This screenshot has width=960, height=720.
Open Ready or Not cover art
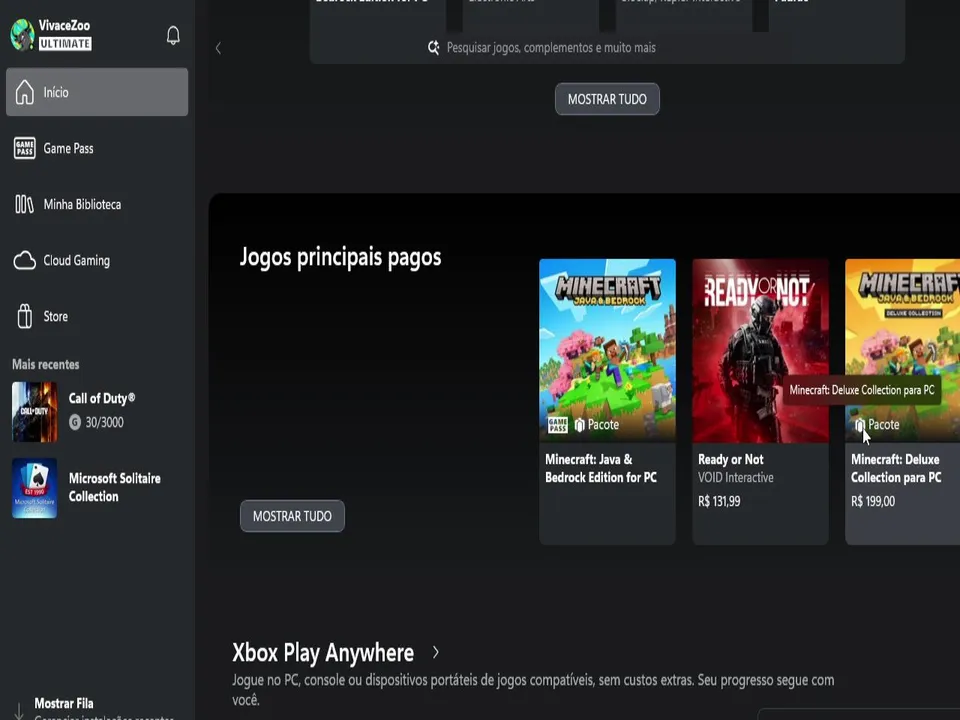(x=760, y=350)
